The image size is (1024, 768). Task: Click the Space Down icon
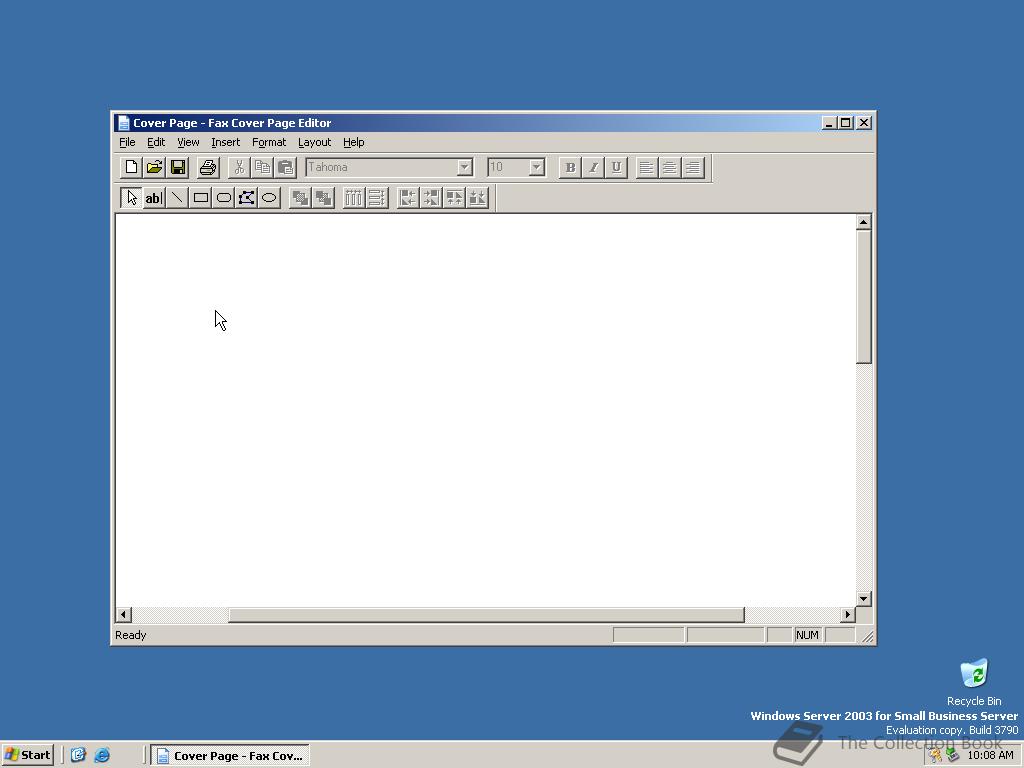[x=377, y=198]
